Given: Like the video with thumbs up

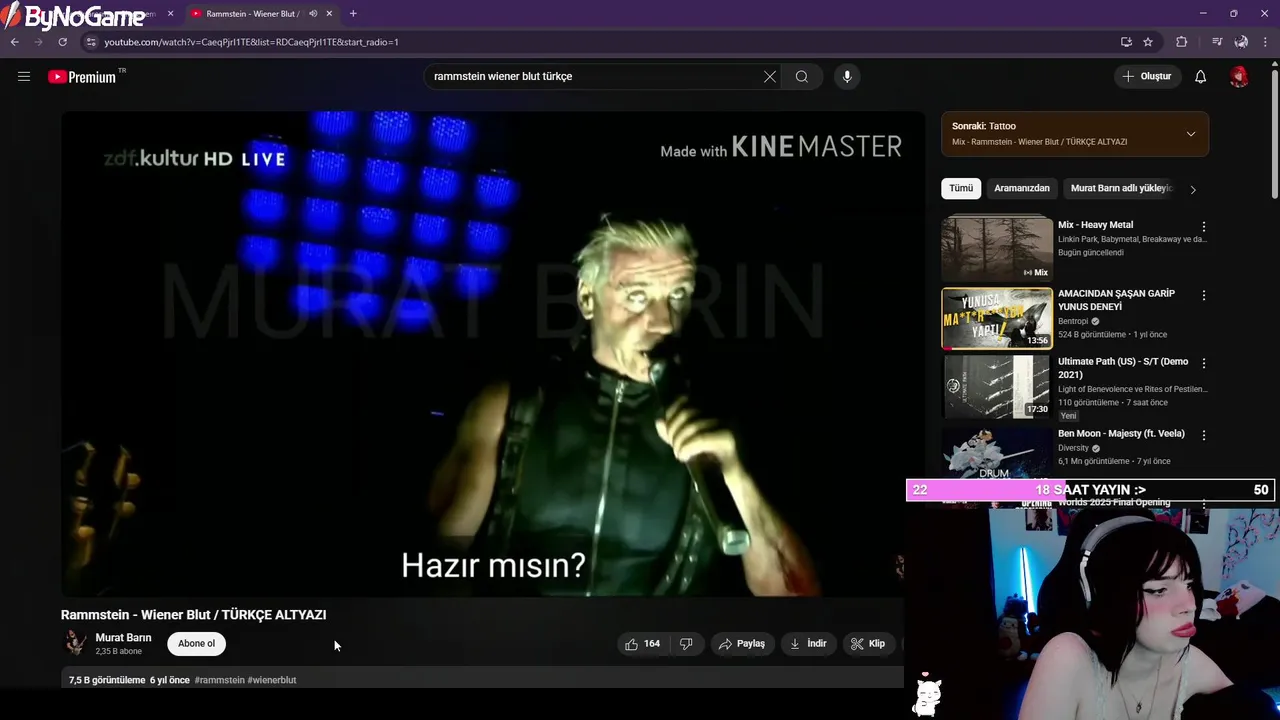Looking at the screenshot, I should tap(642, 644).
